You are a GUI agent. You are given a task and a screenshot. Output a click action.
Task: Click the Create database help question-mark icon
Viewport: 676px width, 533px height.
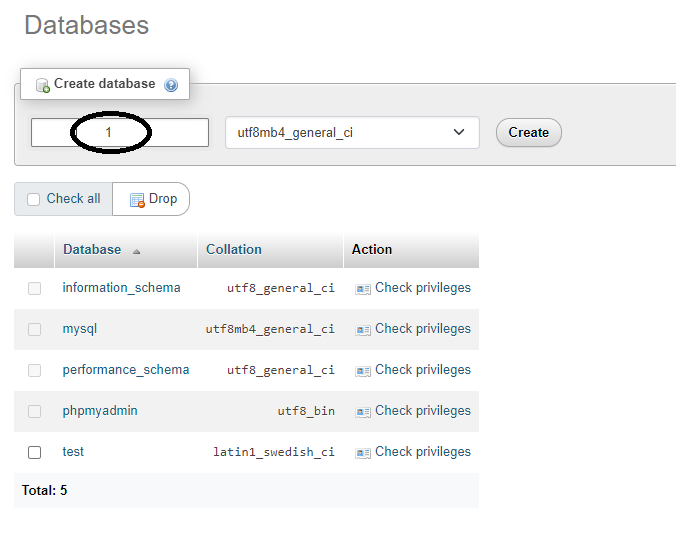tap(171, 85)
